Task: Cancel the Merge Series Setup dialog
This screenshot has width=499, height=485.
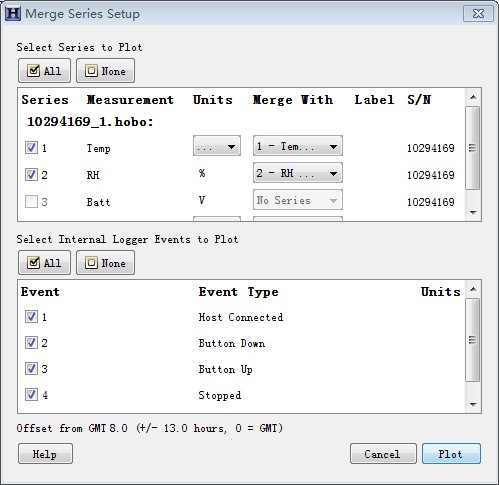Action: [x=383, y=454]
